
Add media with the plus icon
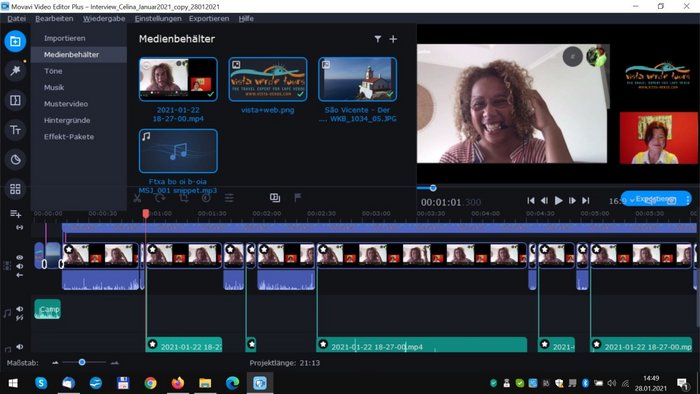393,39
